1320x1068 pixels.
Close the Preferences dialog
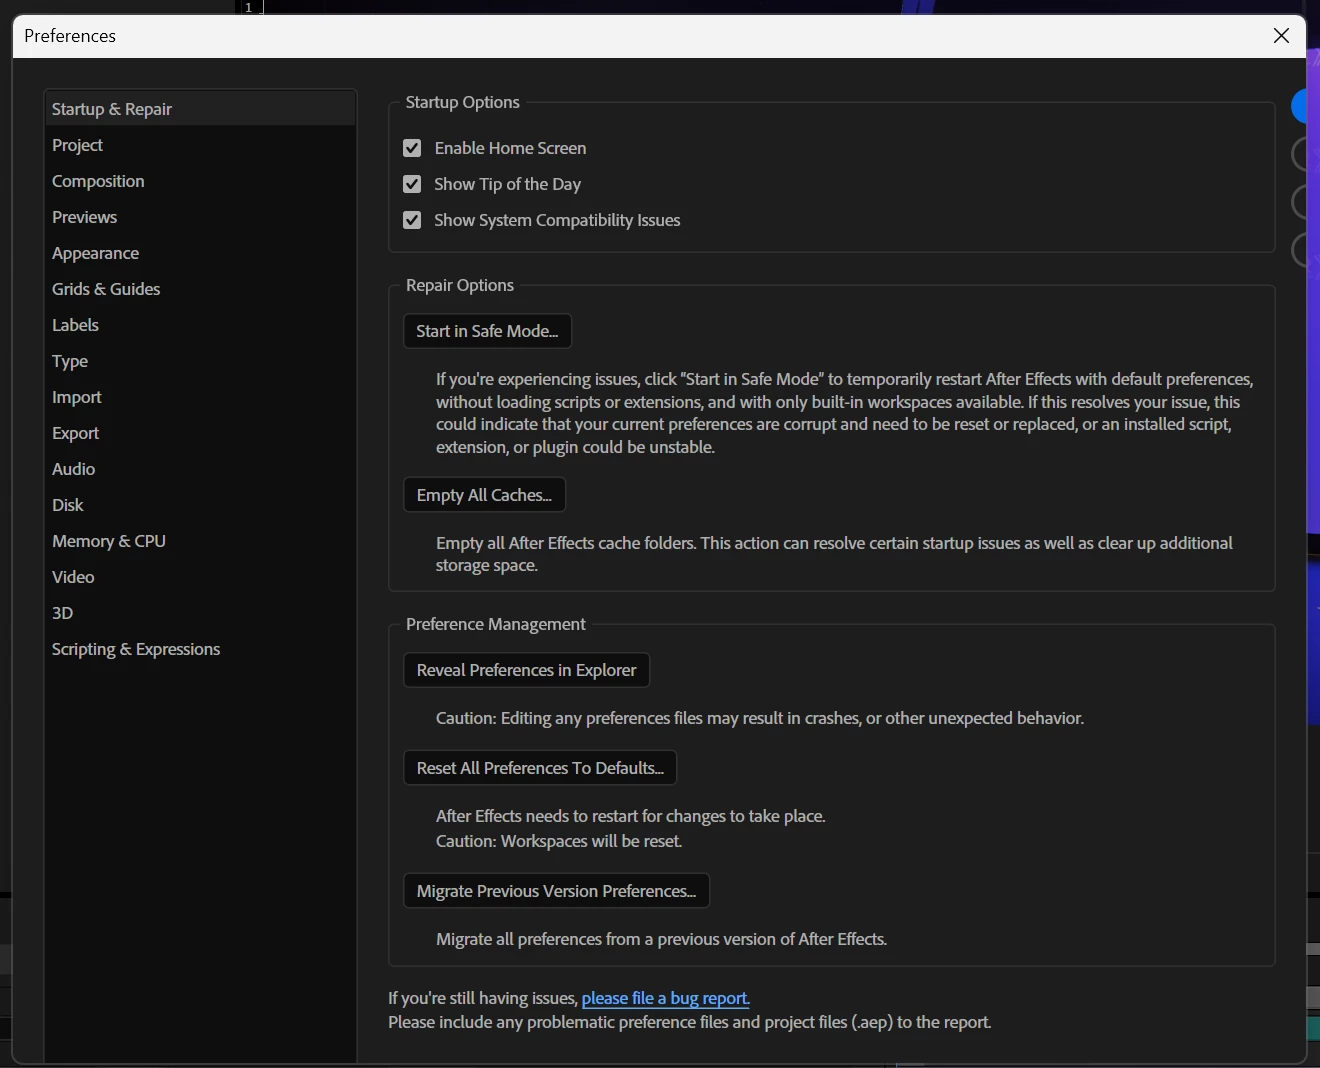coord(1281,36)
